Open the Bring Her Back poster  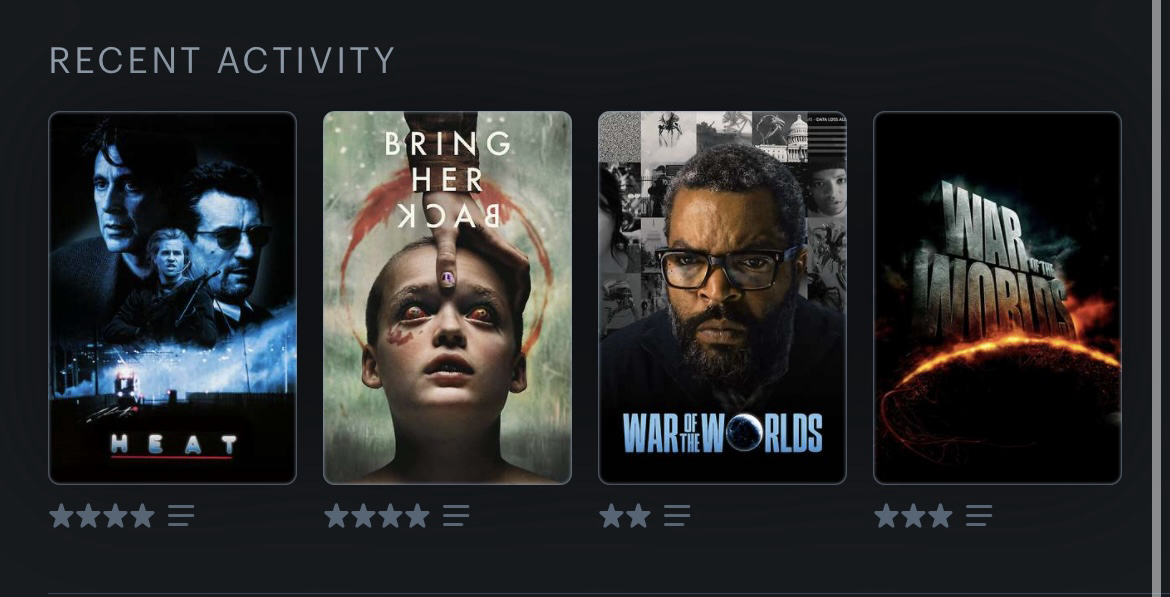(x=448, y=298)
